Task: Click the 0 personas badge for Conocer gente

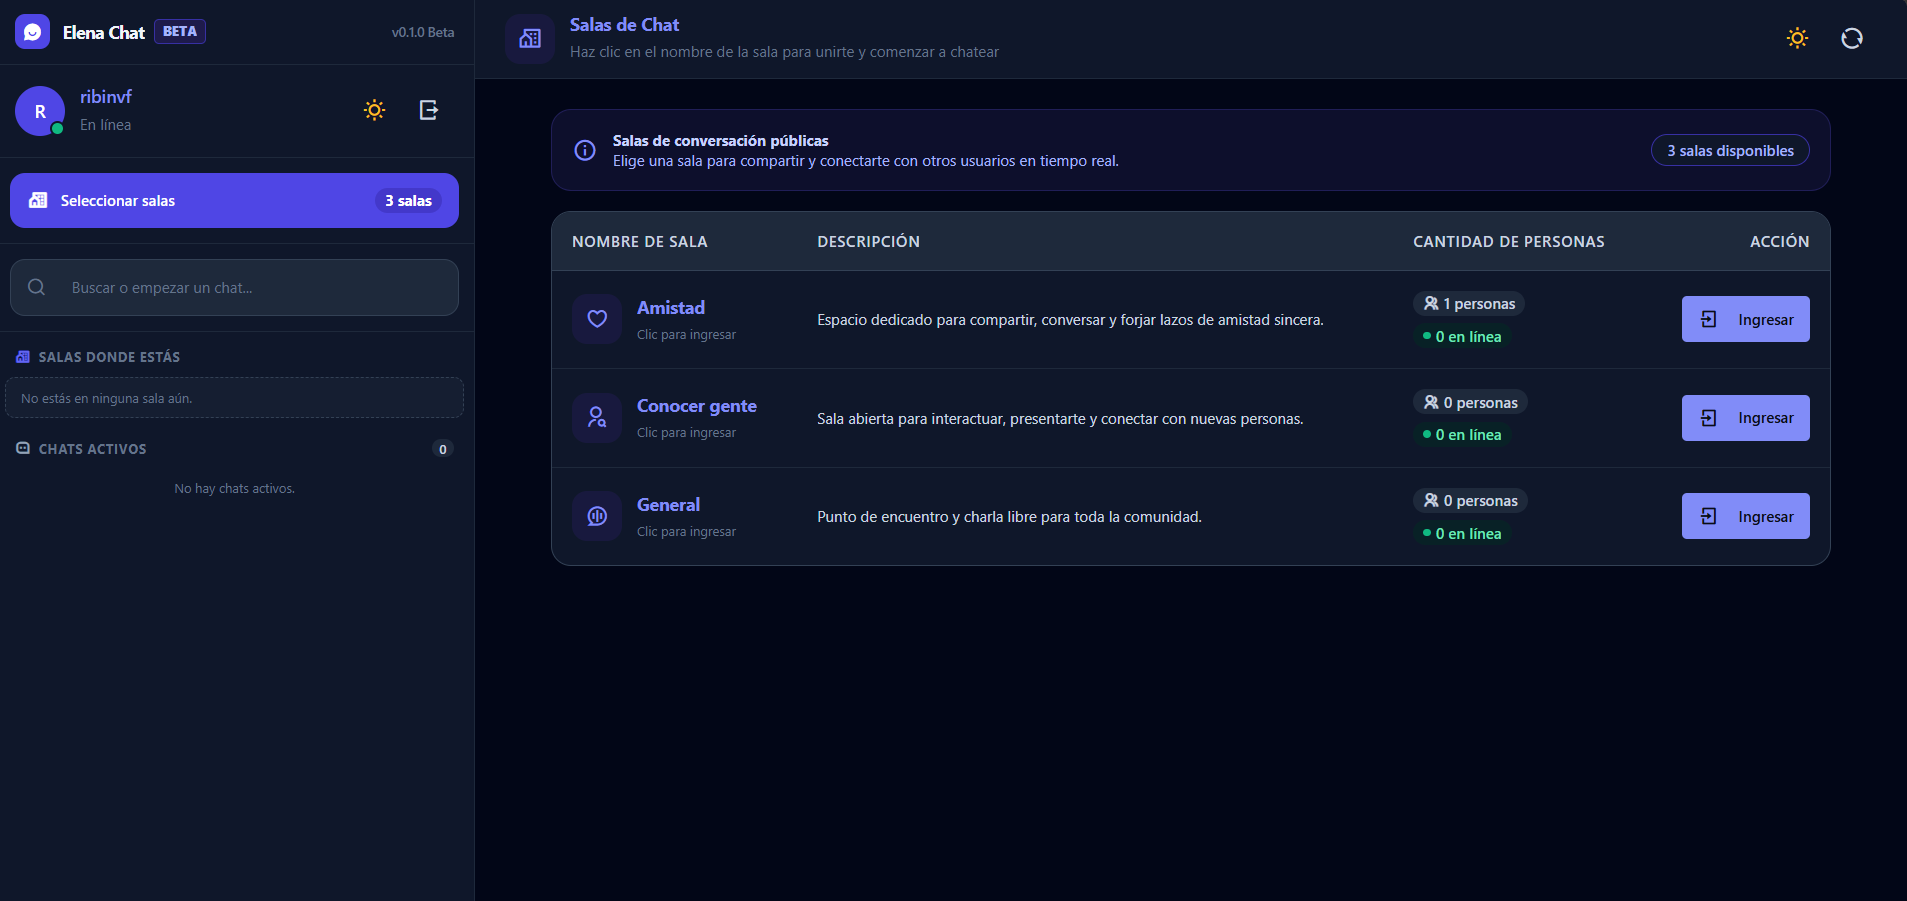Action: (1471, 402)
